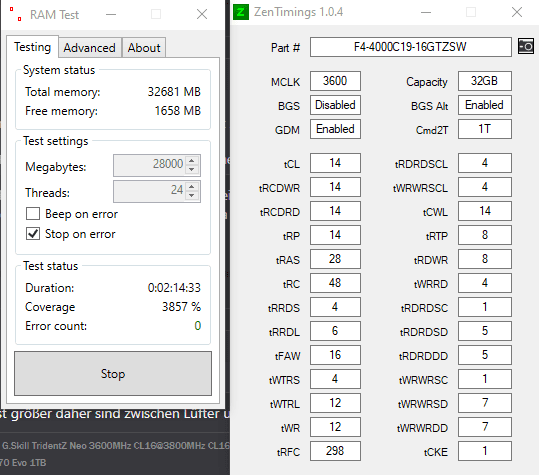The height and width of the screenshot is (475, 539).
Task: Click the tWRWRSCL value box
Action: 484,187
